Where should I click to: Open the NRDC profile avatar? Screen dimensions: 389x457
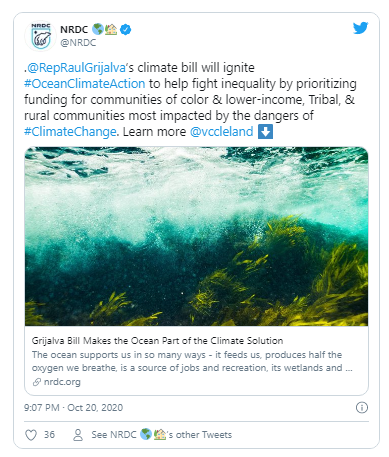click(41, 36)
